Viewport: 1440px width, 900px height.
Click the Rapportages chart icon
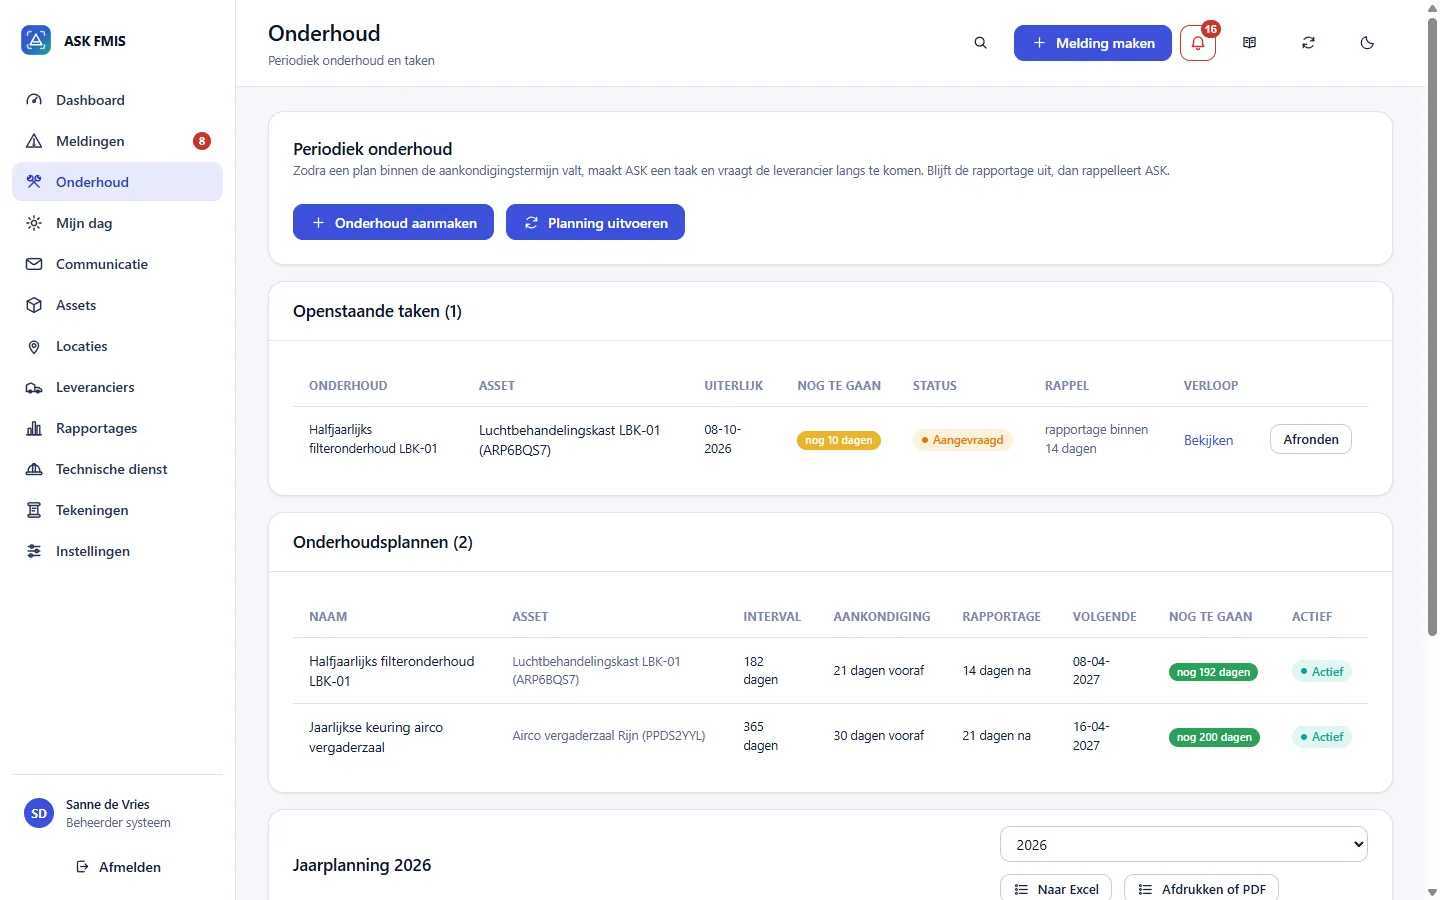tap(34, 428)
